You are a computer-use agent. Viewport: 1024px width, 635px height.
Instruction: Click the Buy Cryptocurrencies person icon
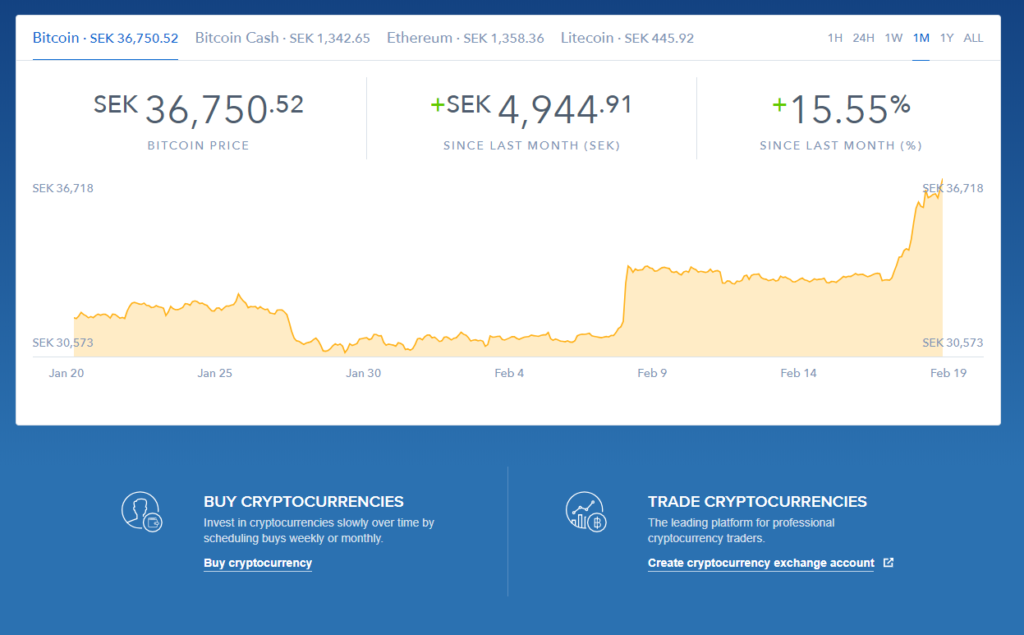(x=141, y=511)
